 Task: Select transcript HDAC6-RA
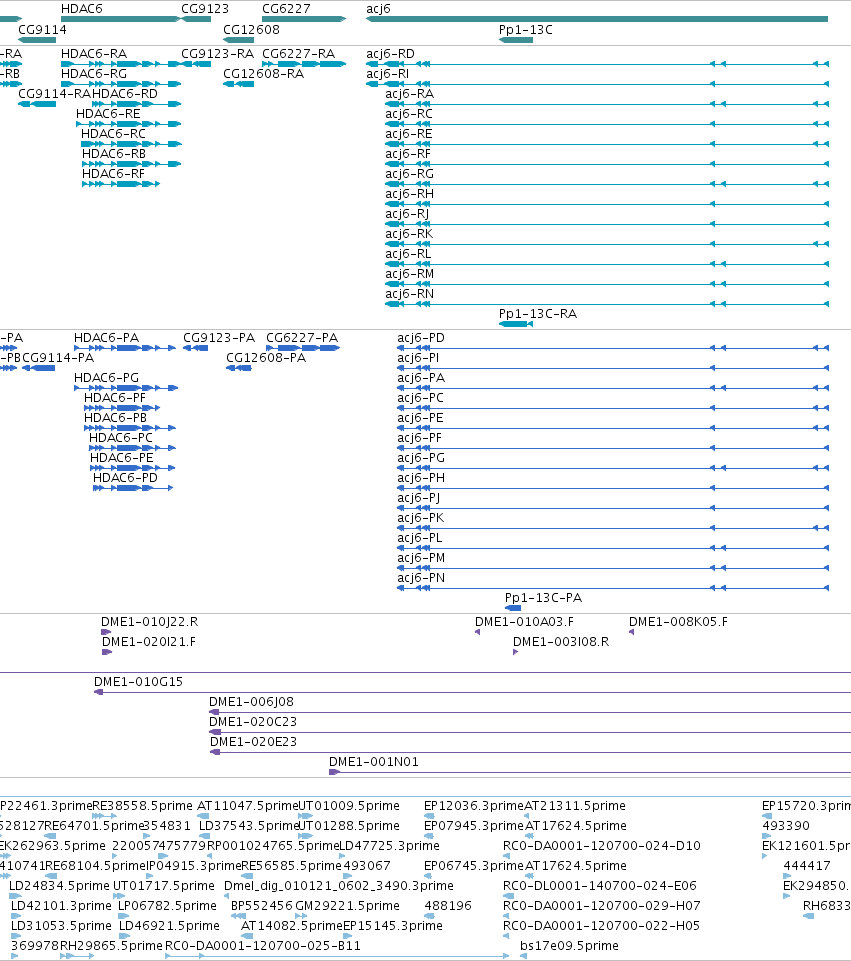[x=94, y=53]
